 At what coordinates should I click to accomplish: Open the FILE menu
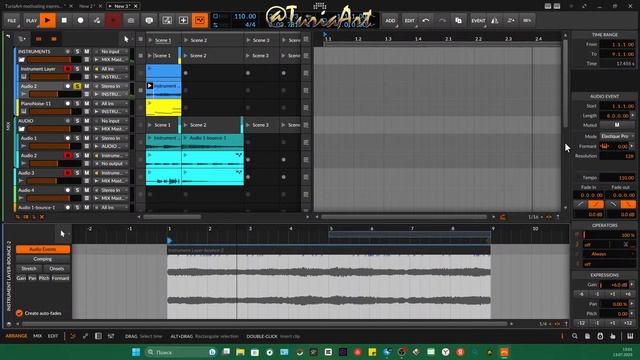point(12,20)
